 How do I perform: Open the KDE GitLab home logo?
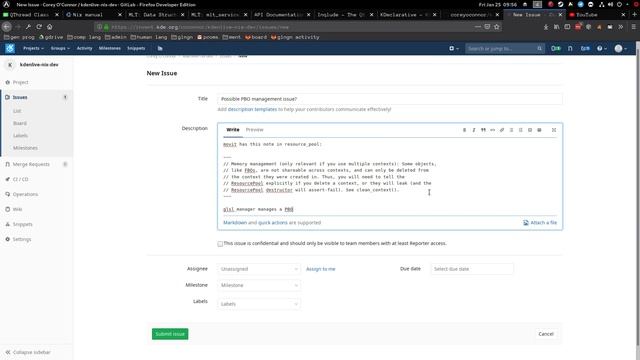[10, 48]
